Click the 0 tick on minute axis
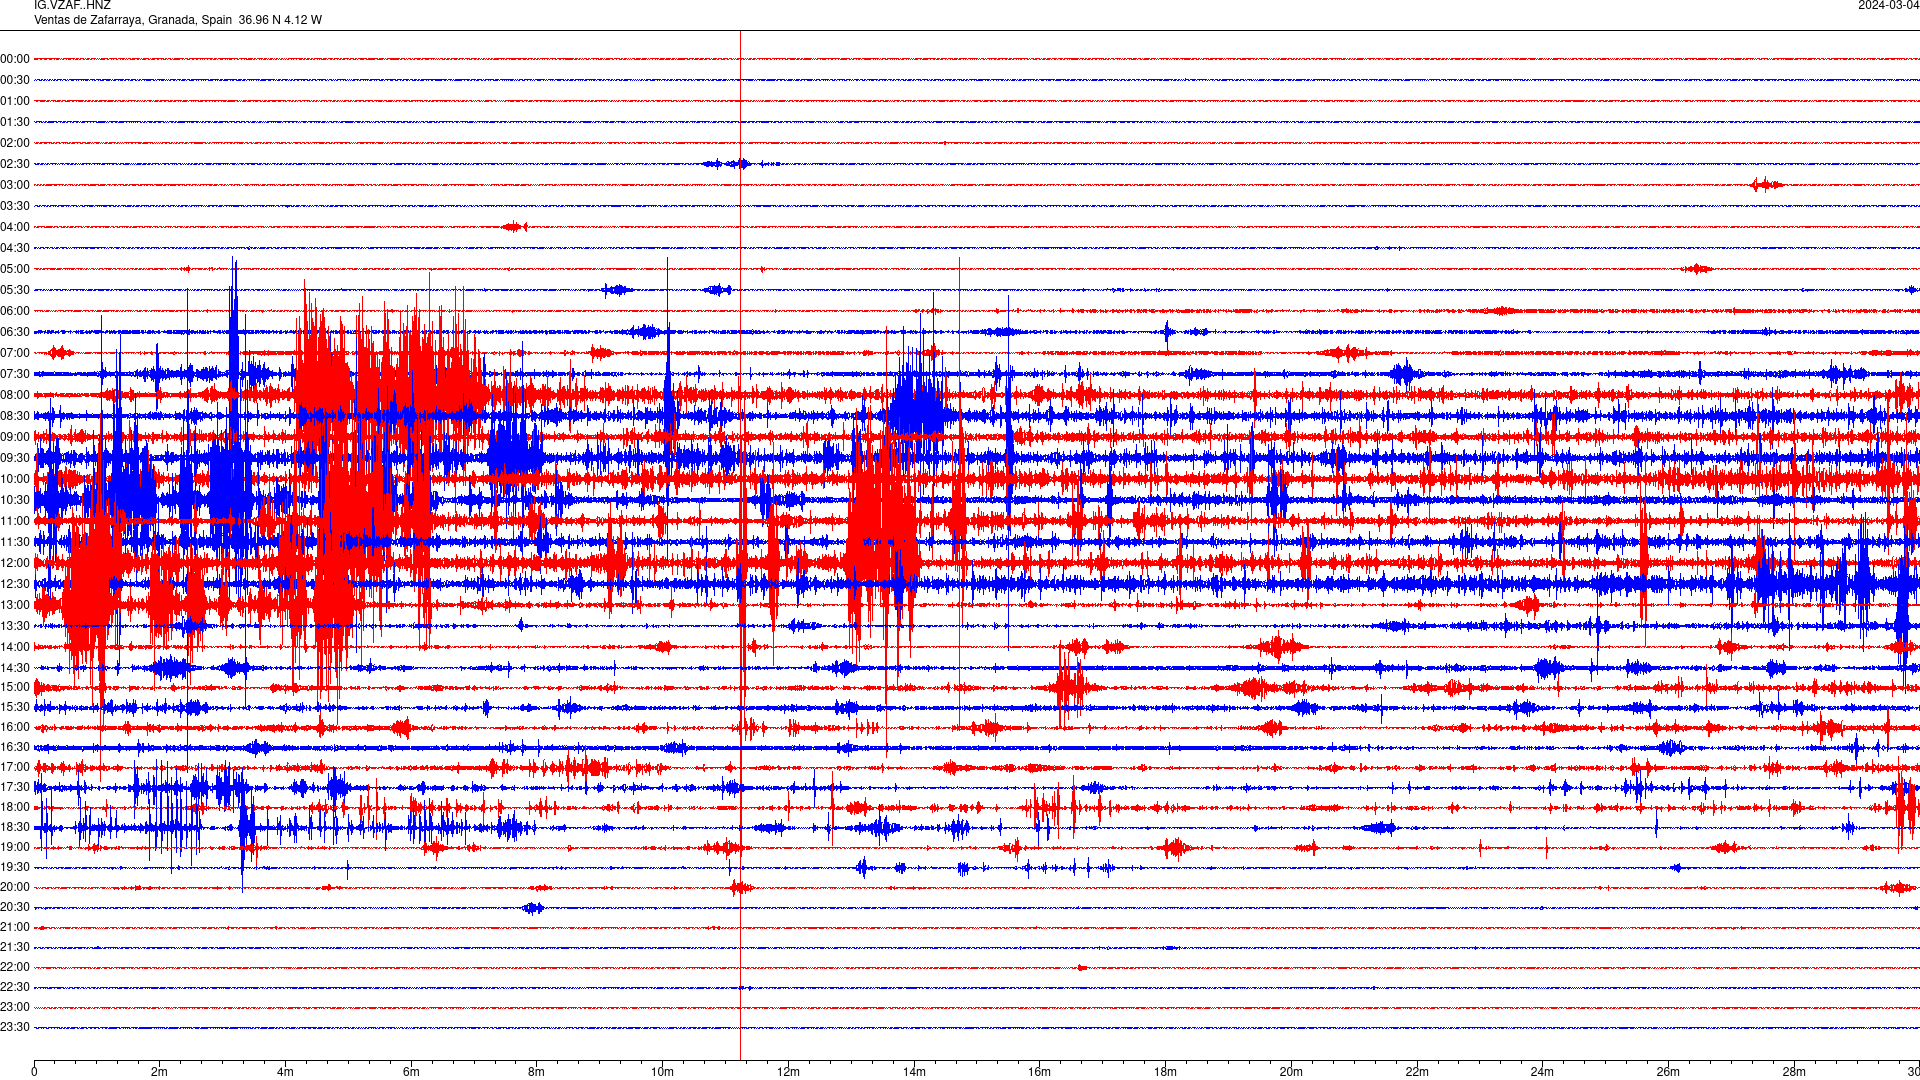This screenshot has height=1080, width=1920. pos(34,1072)
